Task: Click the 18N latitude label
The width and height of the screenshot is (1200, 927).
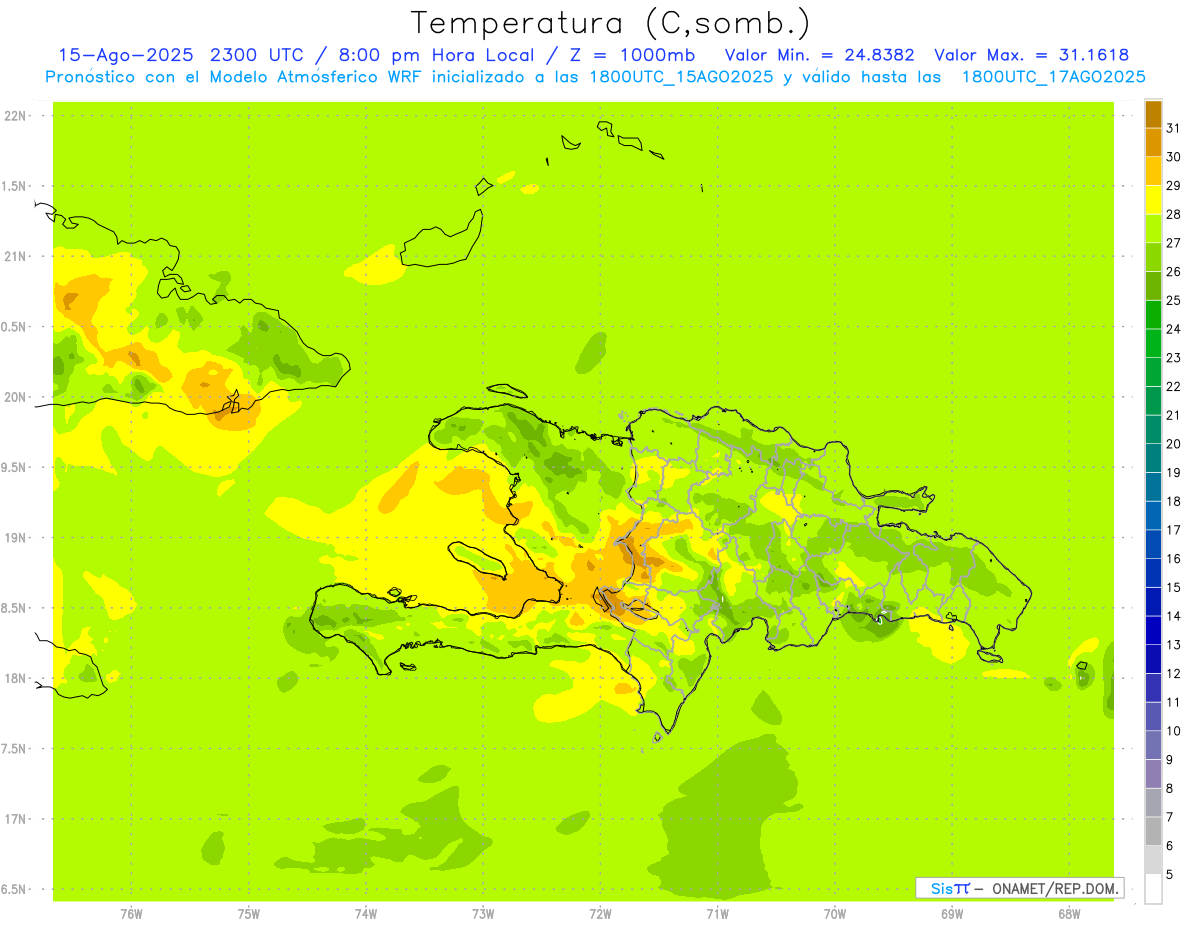Action: pos(15,679)
